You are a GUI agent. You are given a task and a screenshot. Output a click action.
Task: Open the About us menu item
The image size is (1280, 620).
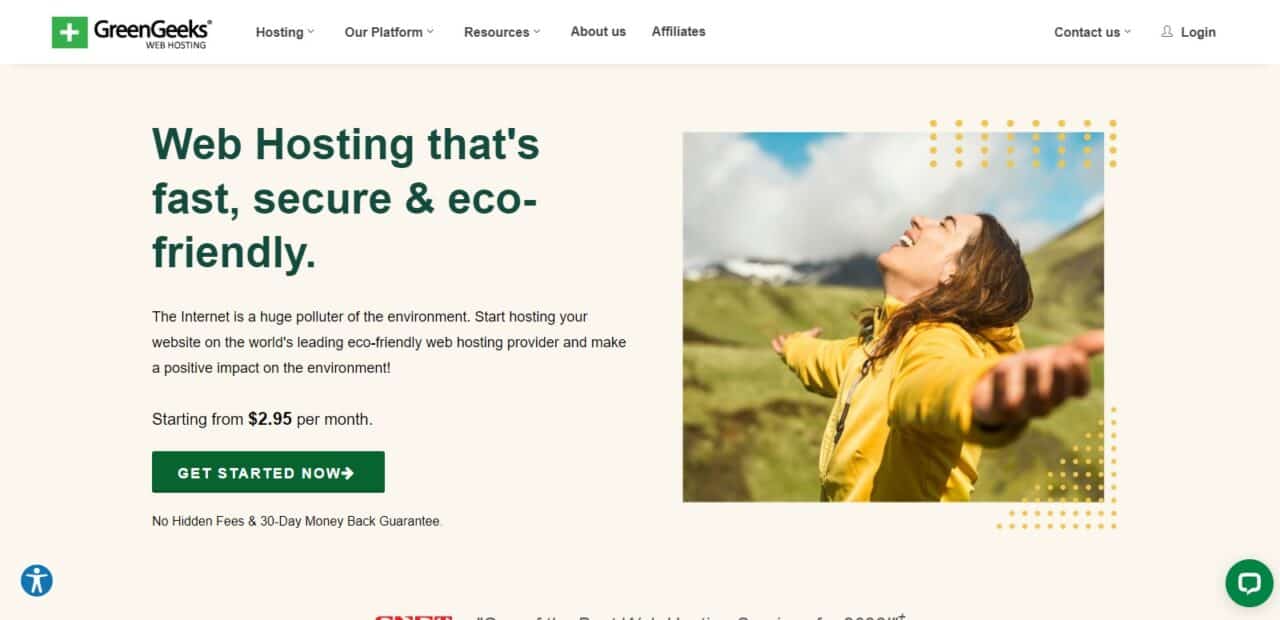[x=598, y=32]
